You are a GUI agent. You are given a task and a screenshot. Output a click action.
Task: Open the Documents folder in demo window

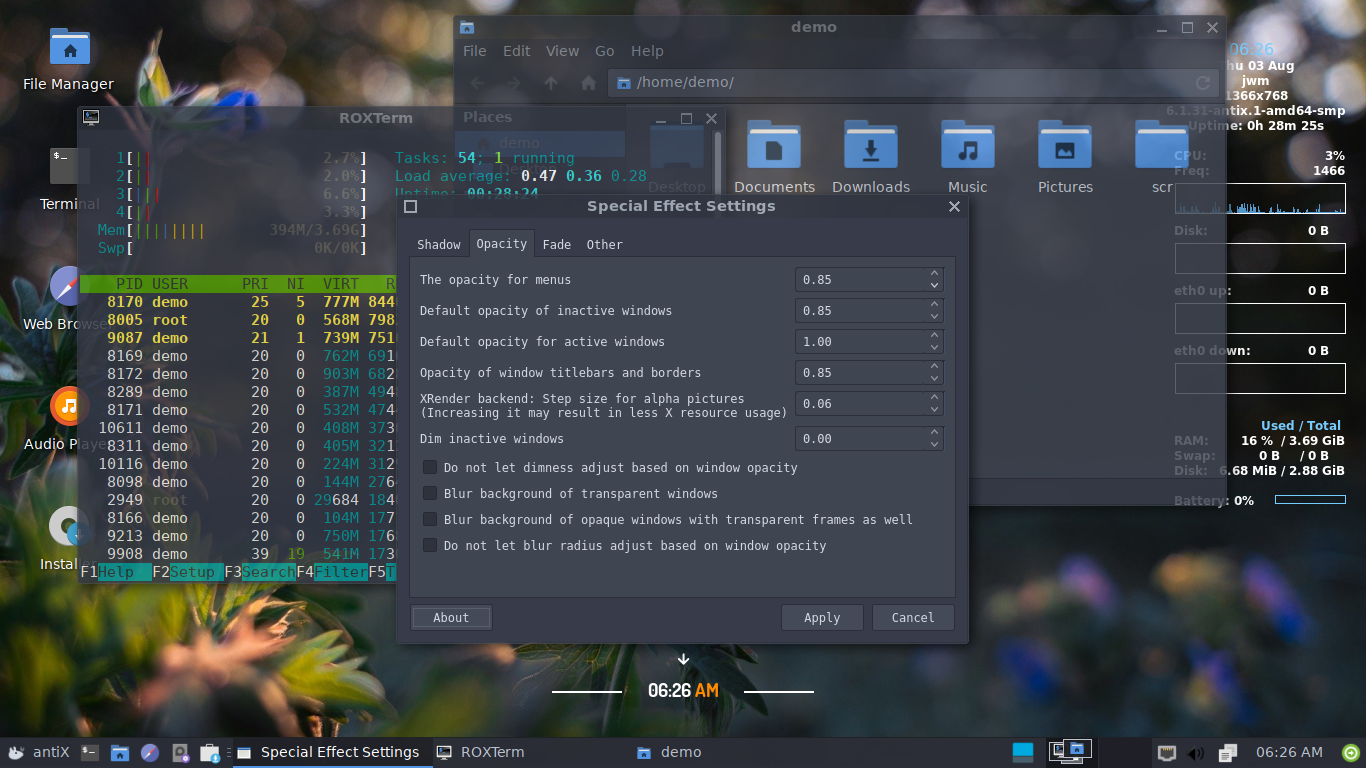[774, 157]
